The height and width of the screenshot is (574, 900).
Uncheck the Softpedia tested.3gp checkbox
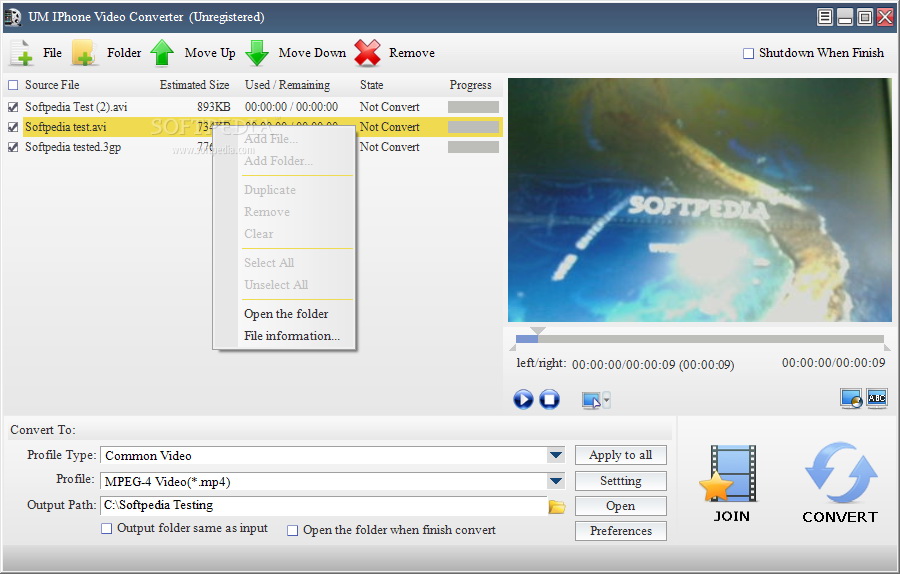13,148
